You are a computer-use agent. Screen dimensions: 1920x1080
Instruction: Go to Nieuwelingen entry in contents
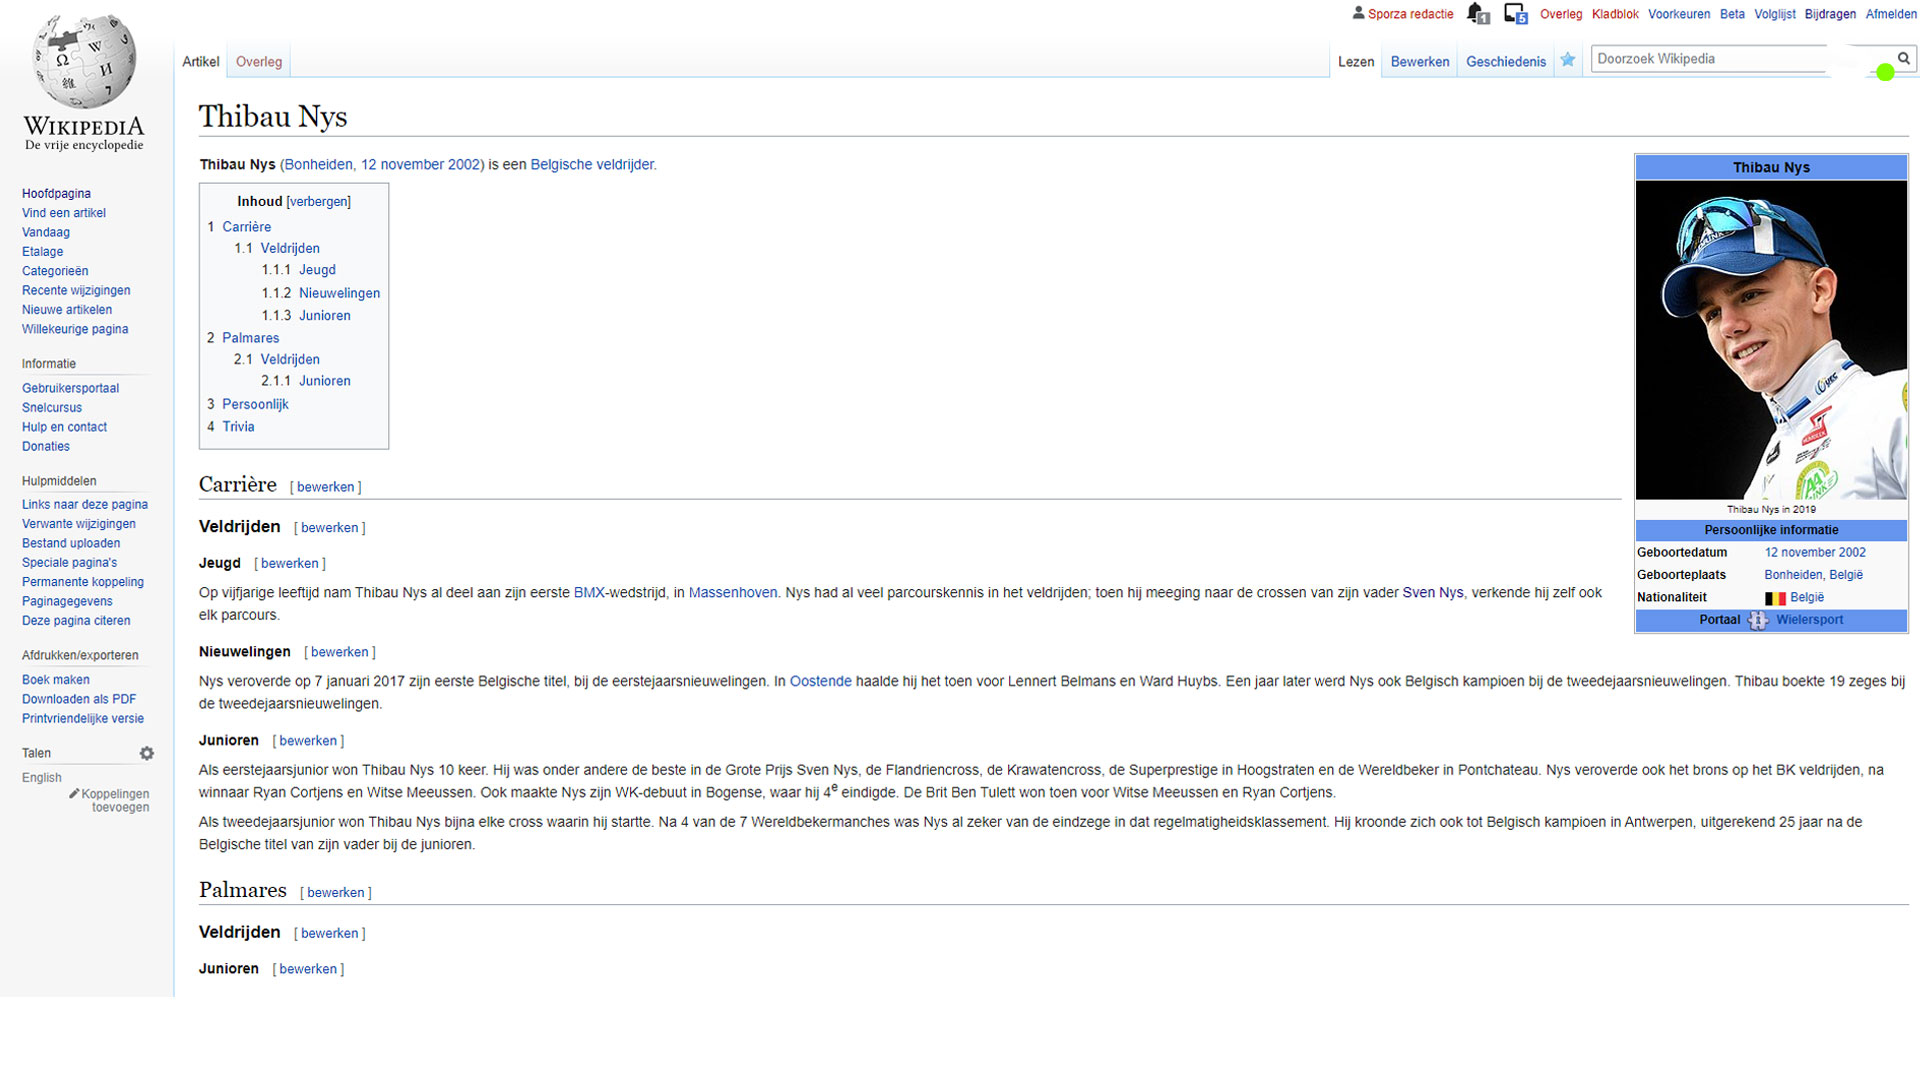tap(339, 293)
